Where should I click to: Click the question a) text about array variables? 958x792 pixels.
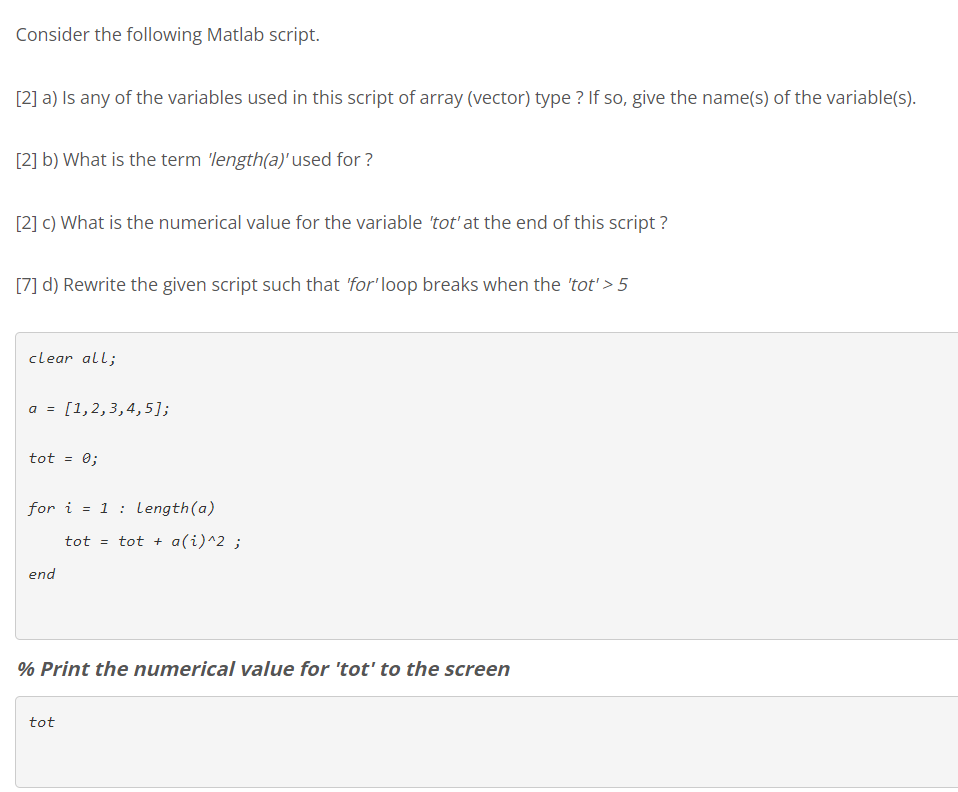coord(466,98)
